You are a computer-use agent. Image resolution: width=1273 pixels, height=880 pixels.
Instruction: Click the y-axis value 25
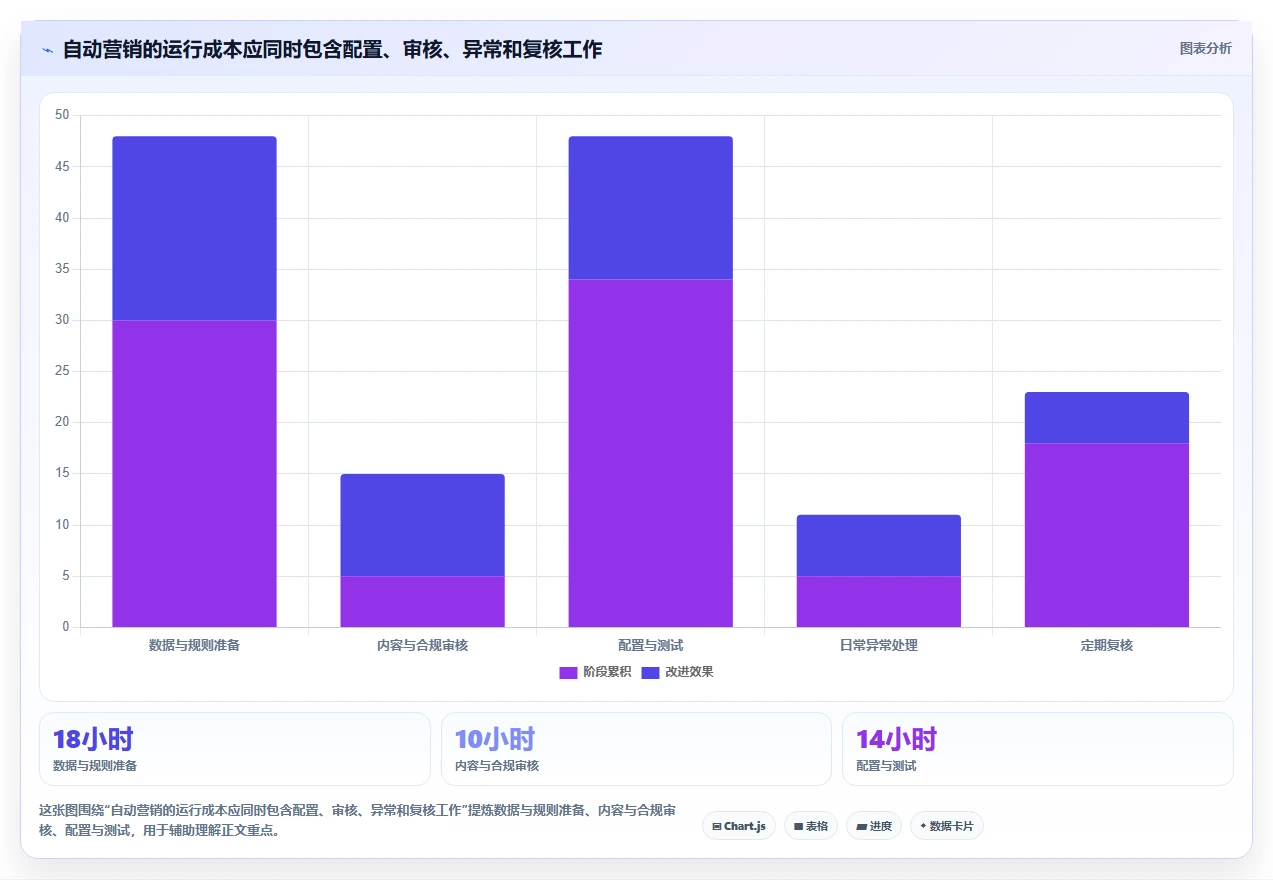[x=62, y=371]
